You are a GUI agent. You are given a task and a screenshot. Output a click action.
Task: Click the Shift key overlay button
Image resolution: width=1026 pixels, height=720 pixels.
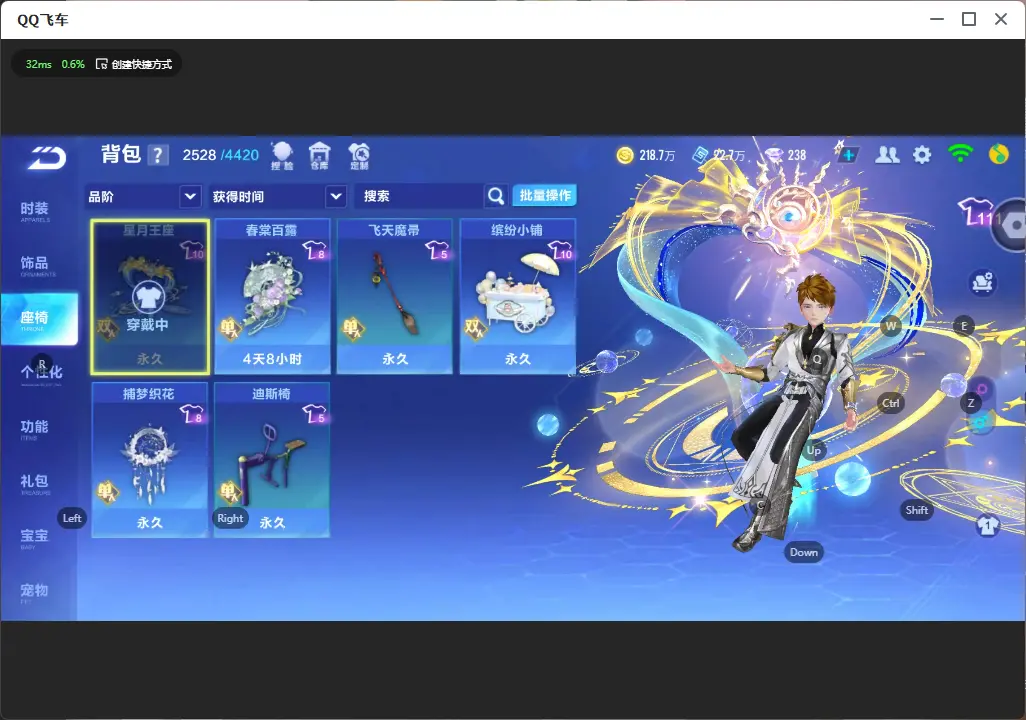pos(916,510)
